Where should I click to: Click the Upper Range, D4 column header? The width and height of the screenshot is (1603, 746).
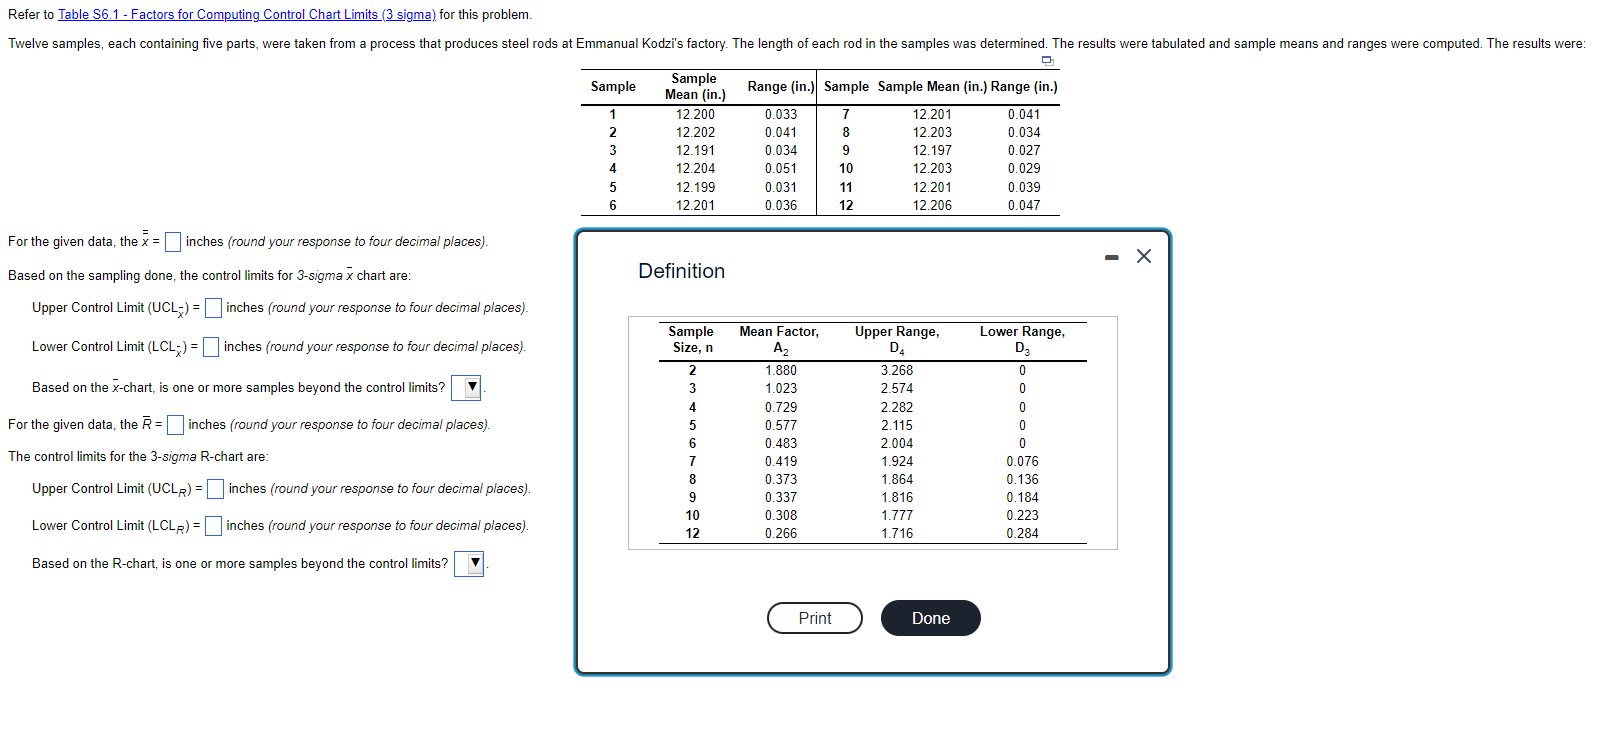897,340
